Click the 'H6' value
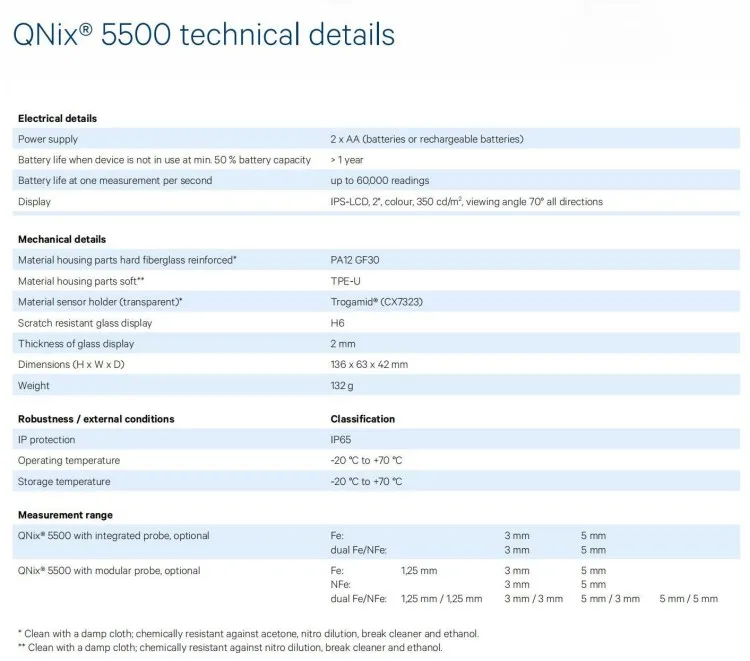The image size is (750, 661). pyautogui.click(x=337, y=323)
